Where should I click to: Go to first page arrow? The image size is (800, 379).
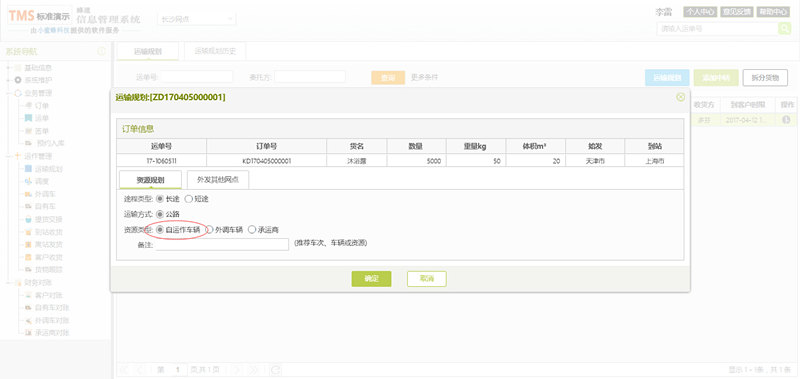coord(125,370)
